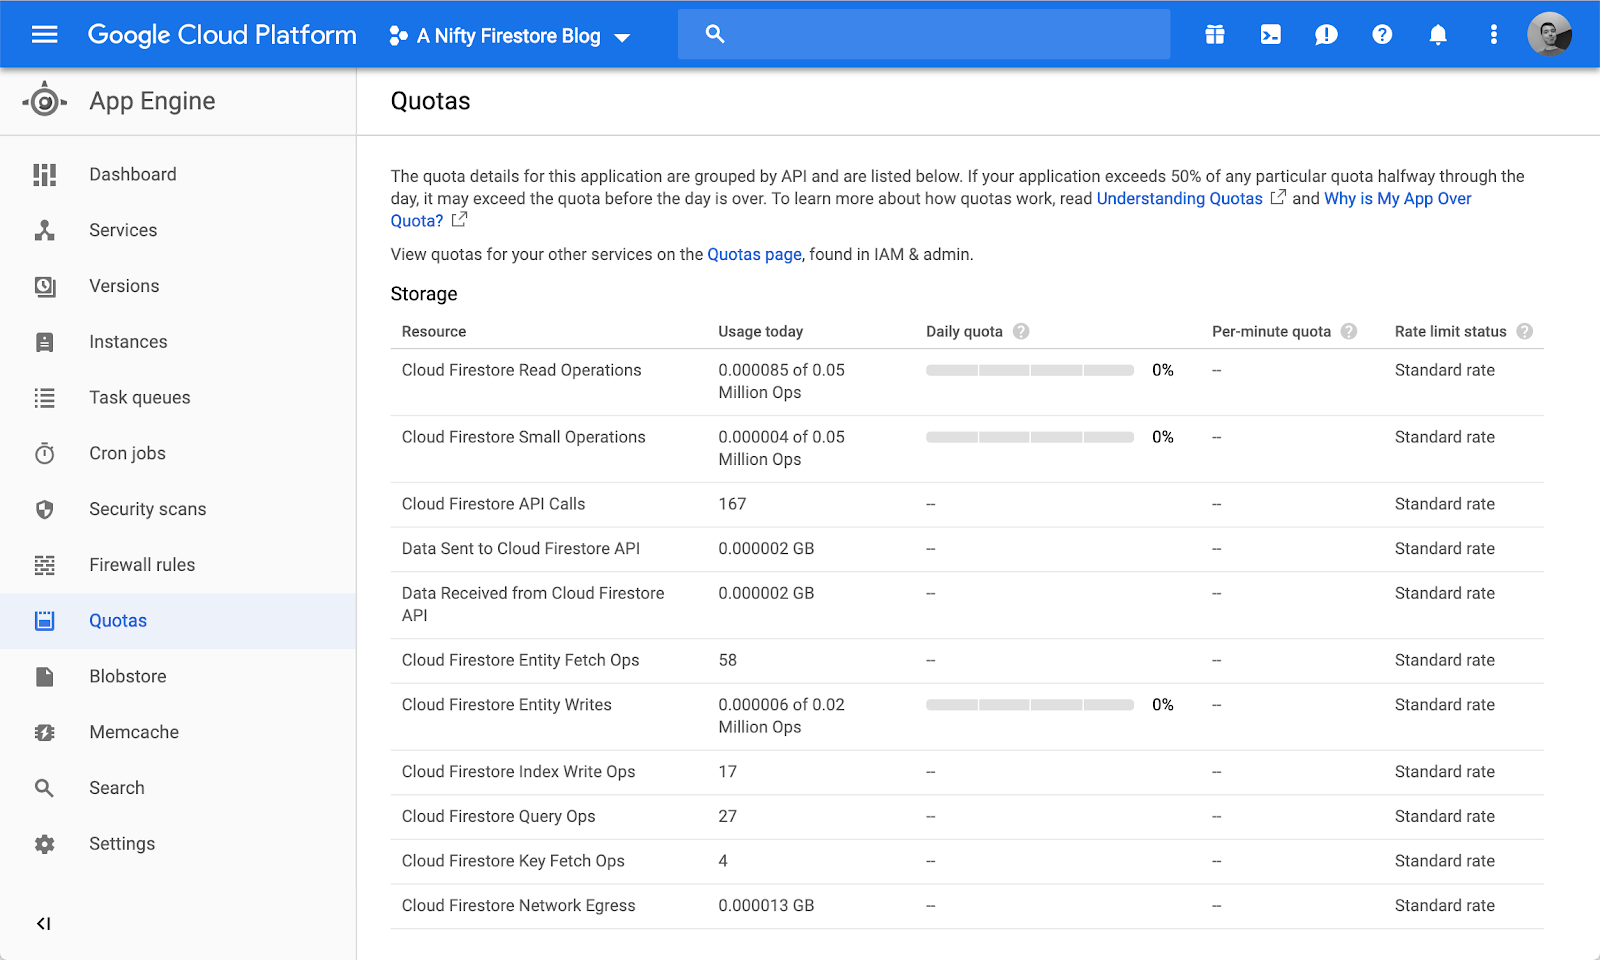1600x960 pixels.
Task: Go to Cron jobs in sidebar
Action: click(127, 453)
